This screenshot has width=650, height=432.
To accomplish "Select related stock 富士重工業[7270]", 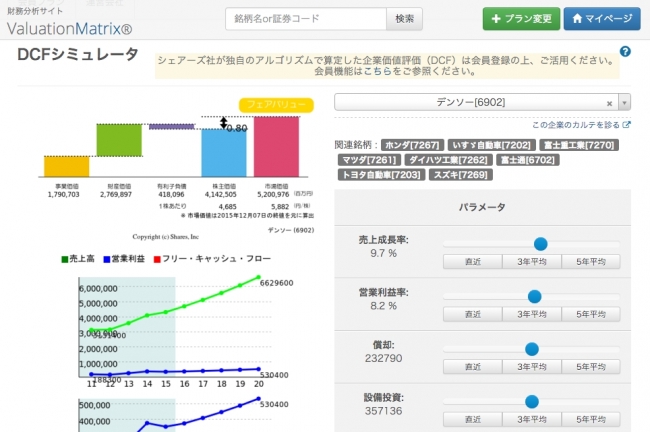I will pos(579,145).
